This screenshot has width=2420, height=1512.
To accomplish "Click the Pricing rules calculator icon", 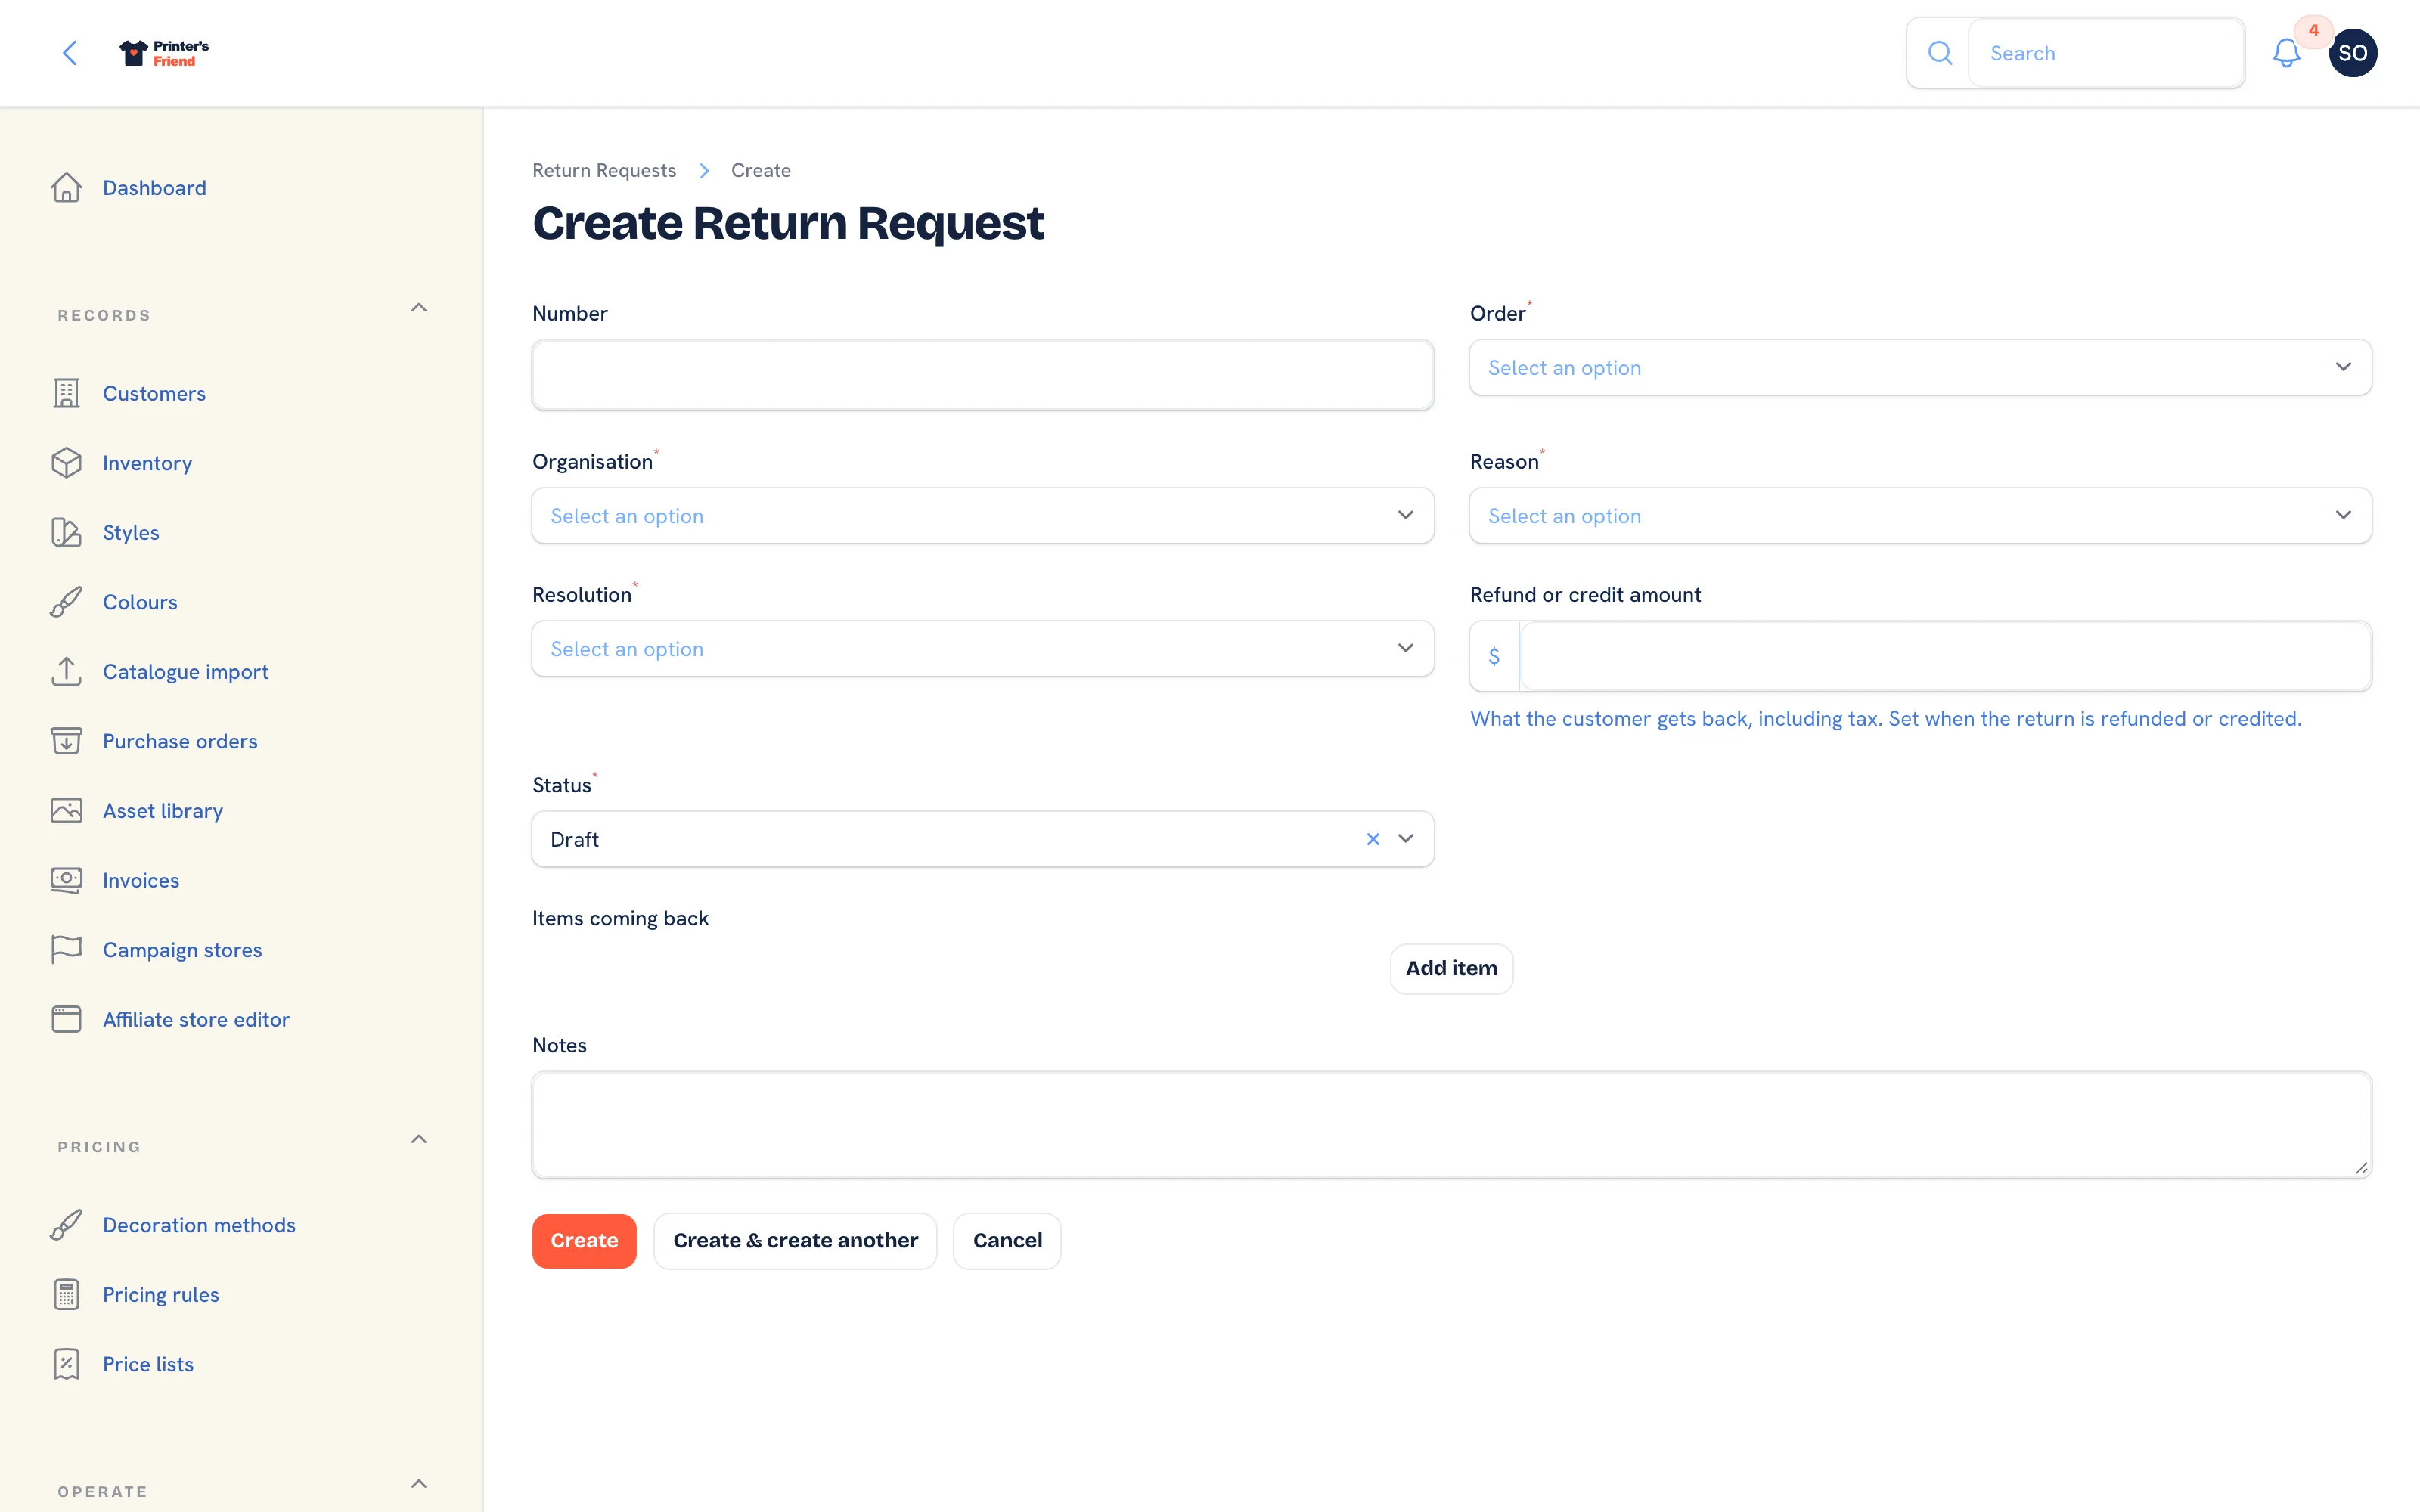I will 66,1294.
